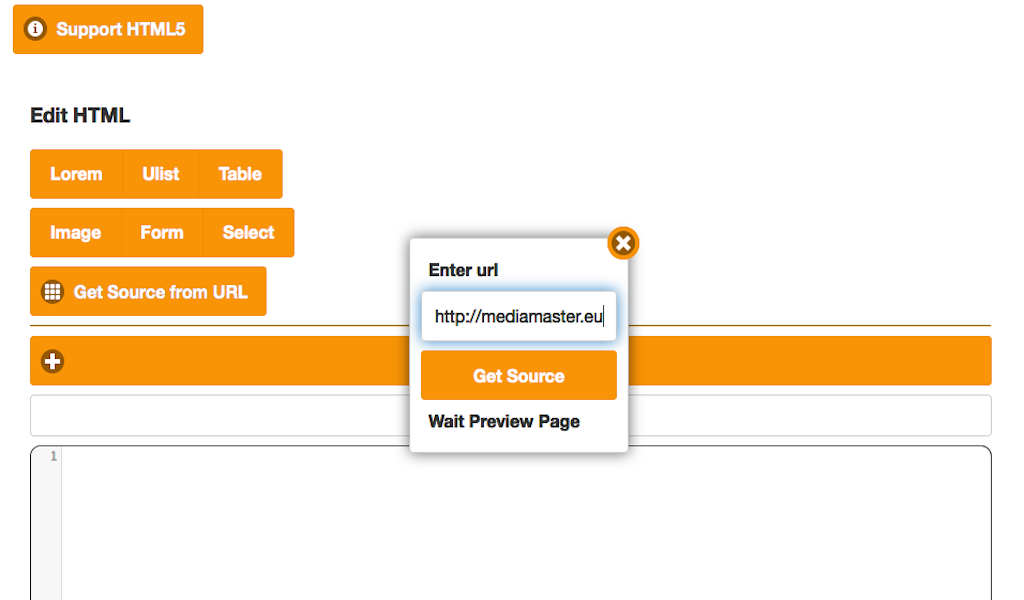
Task: Close the Enter url popup
Action: 623,244
